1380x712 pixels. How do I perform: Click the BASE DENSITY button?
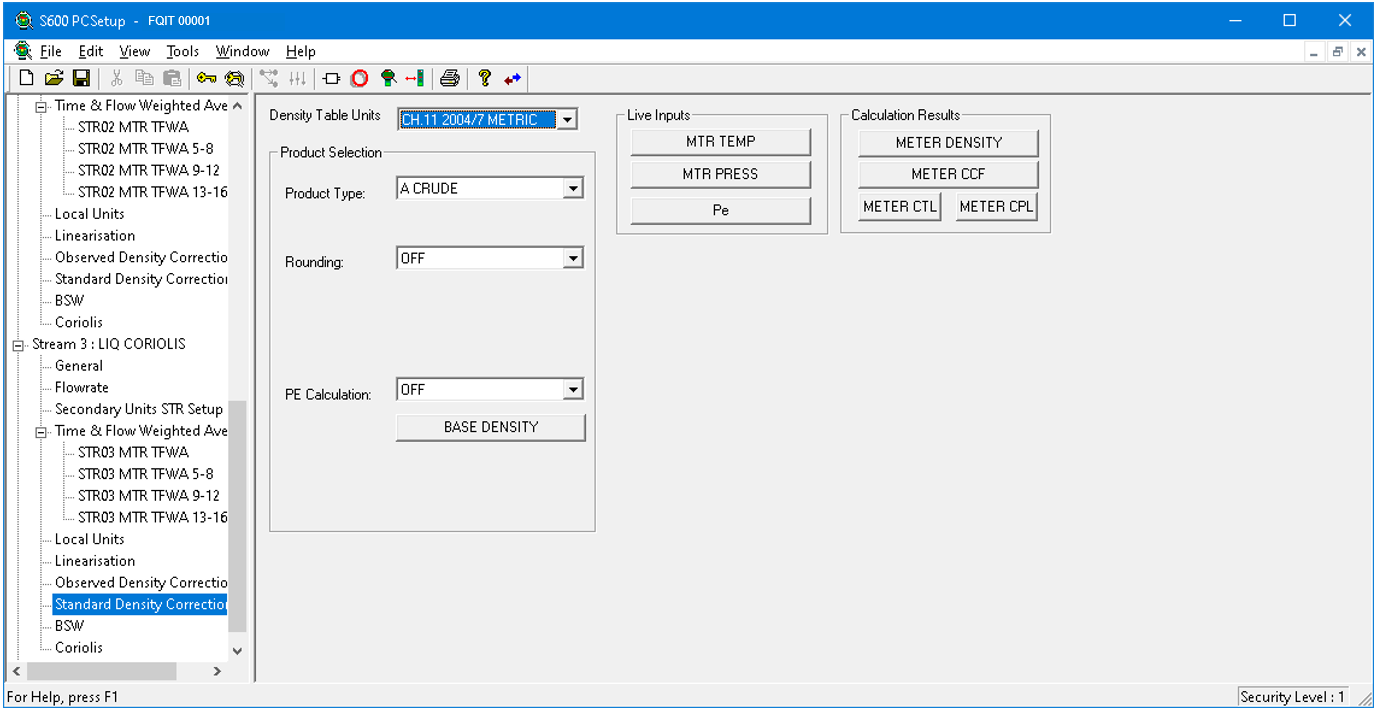(x=491, y=427)
